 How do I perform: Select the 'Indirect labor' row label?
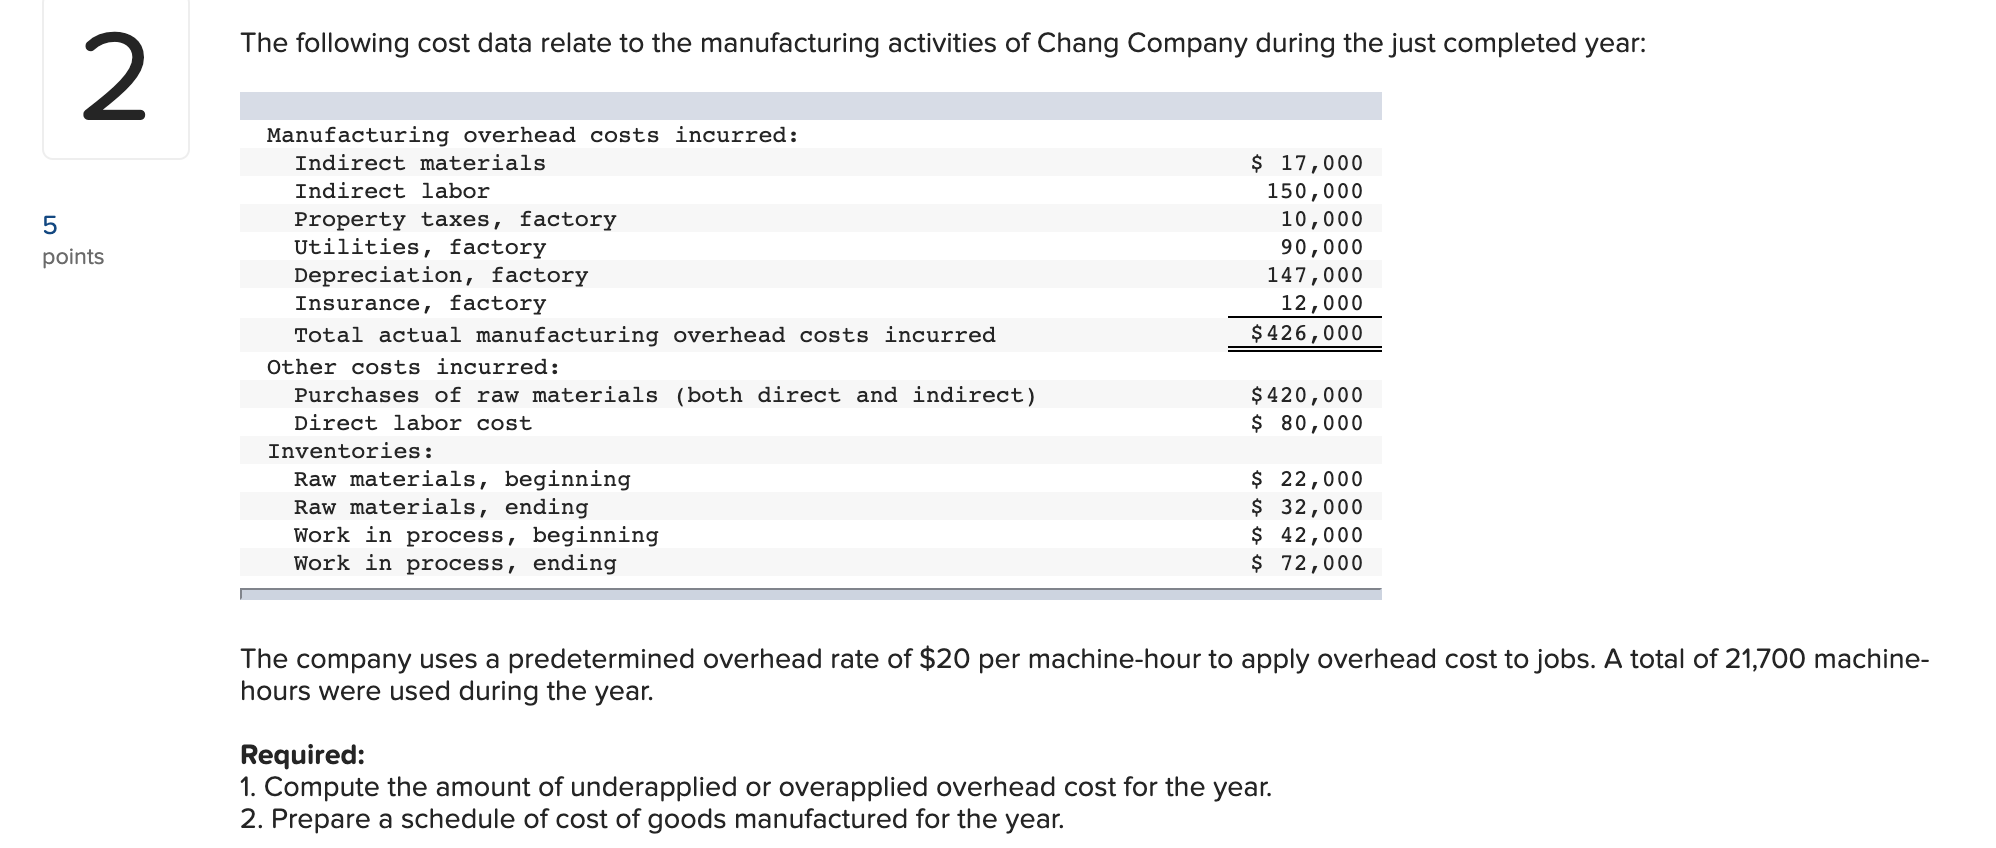click(392, 191)
